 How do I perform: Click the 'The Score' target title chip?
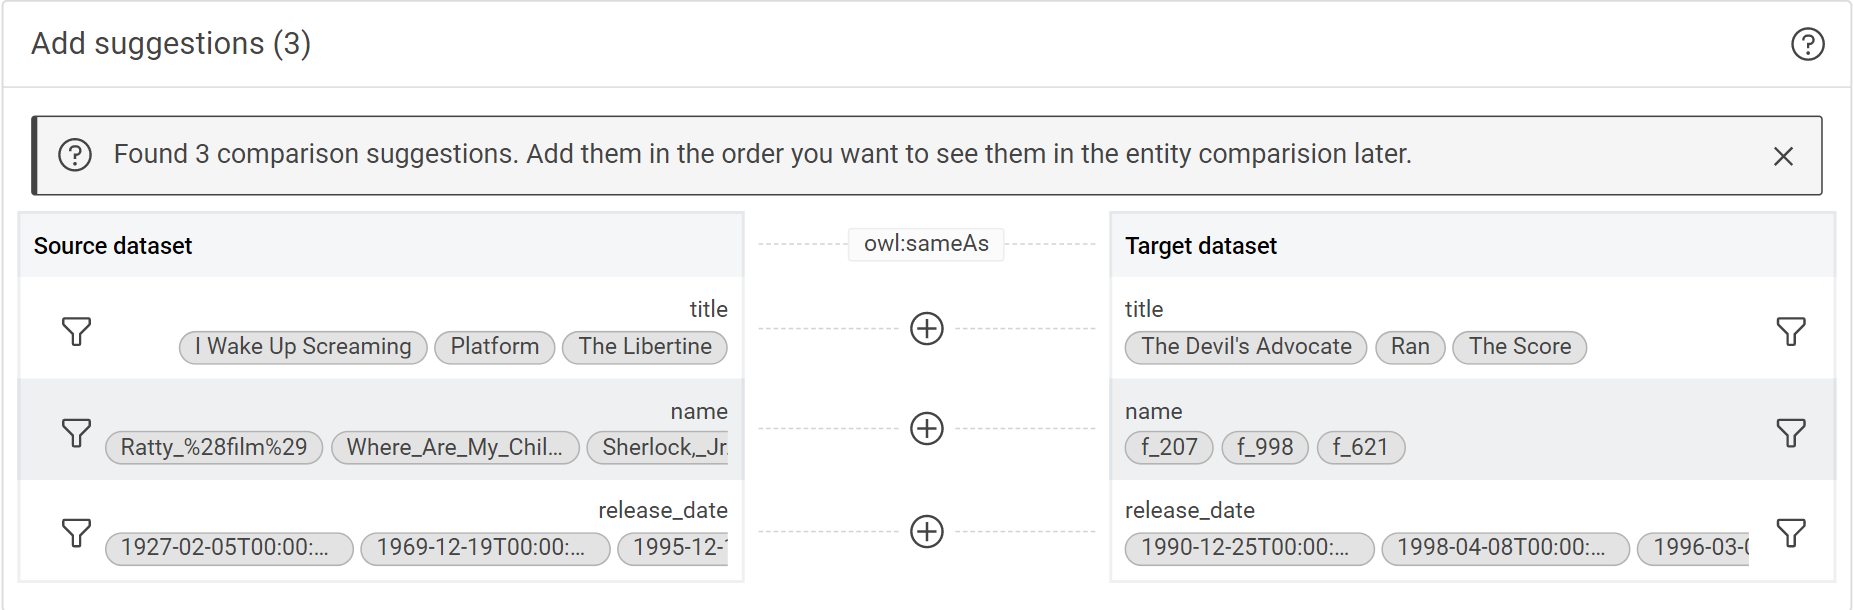[1519, 347]
